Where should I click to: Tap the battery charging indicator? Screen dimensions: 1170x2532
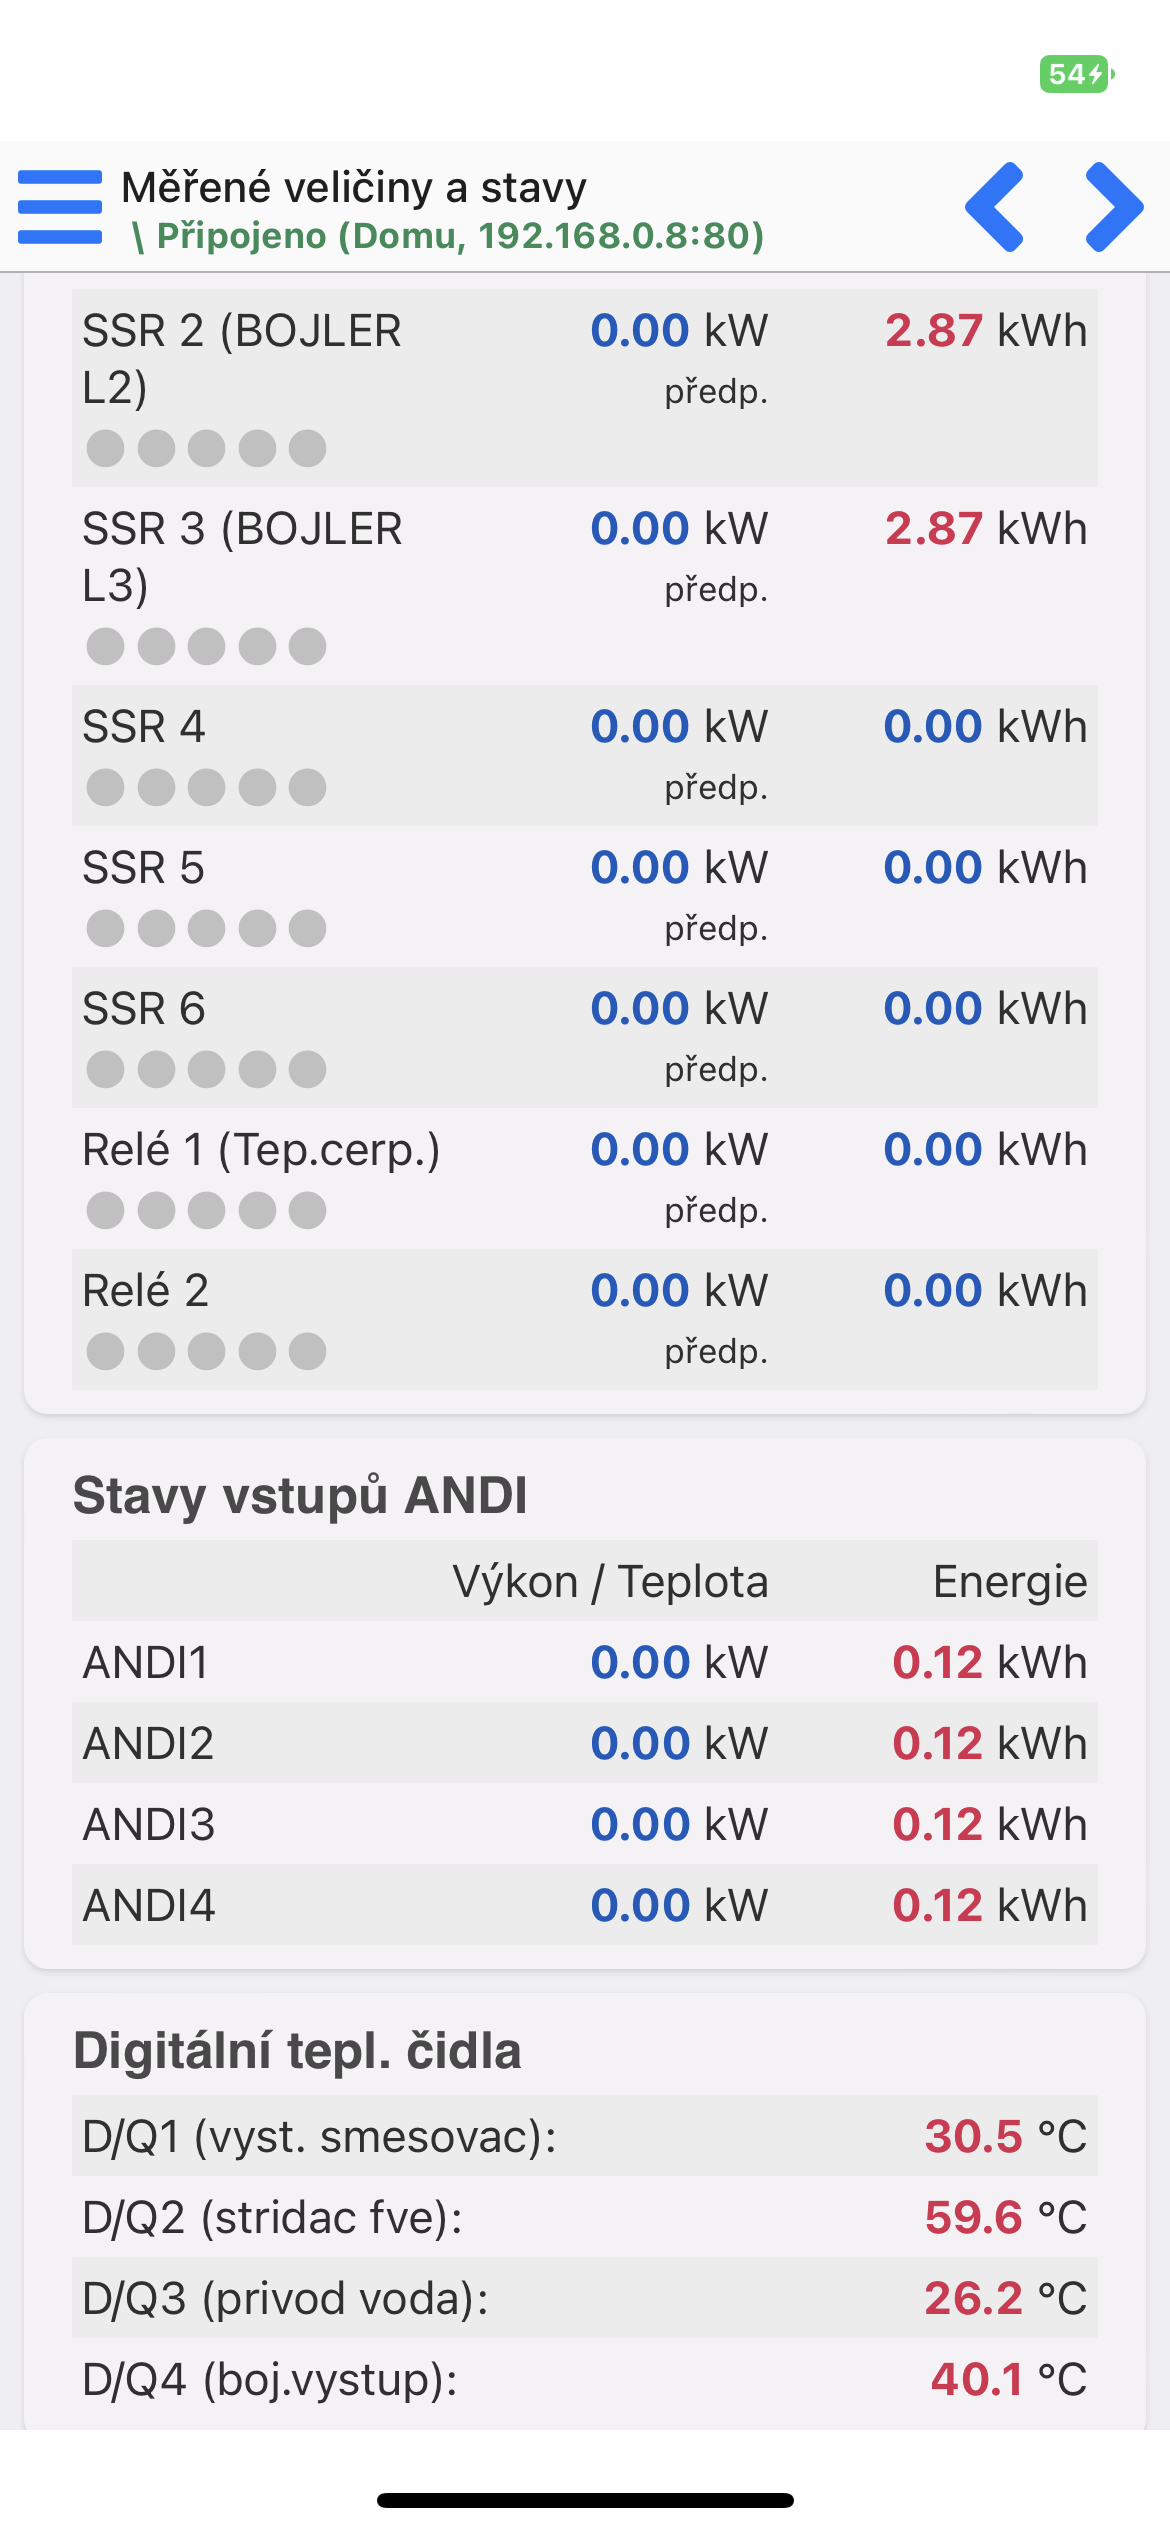pos(1077,74)
